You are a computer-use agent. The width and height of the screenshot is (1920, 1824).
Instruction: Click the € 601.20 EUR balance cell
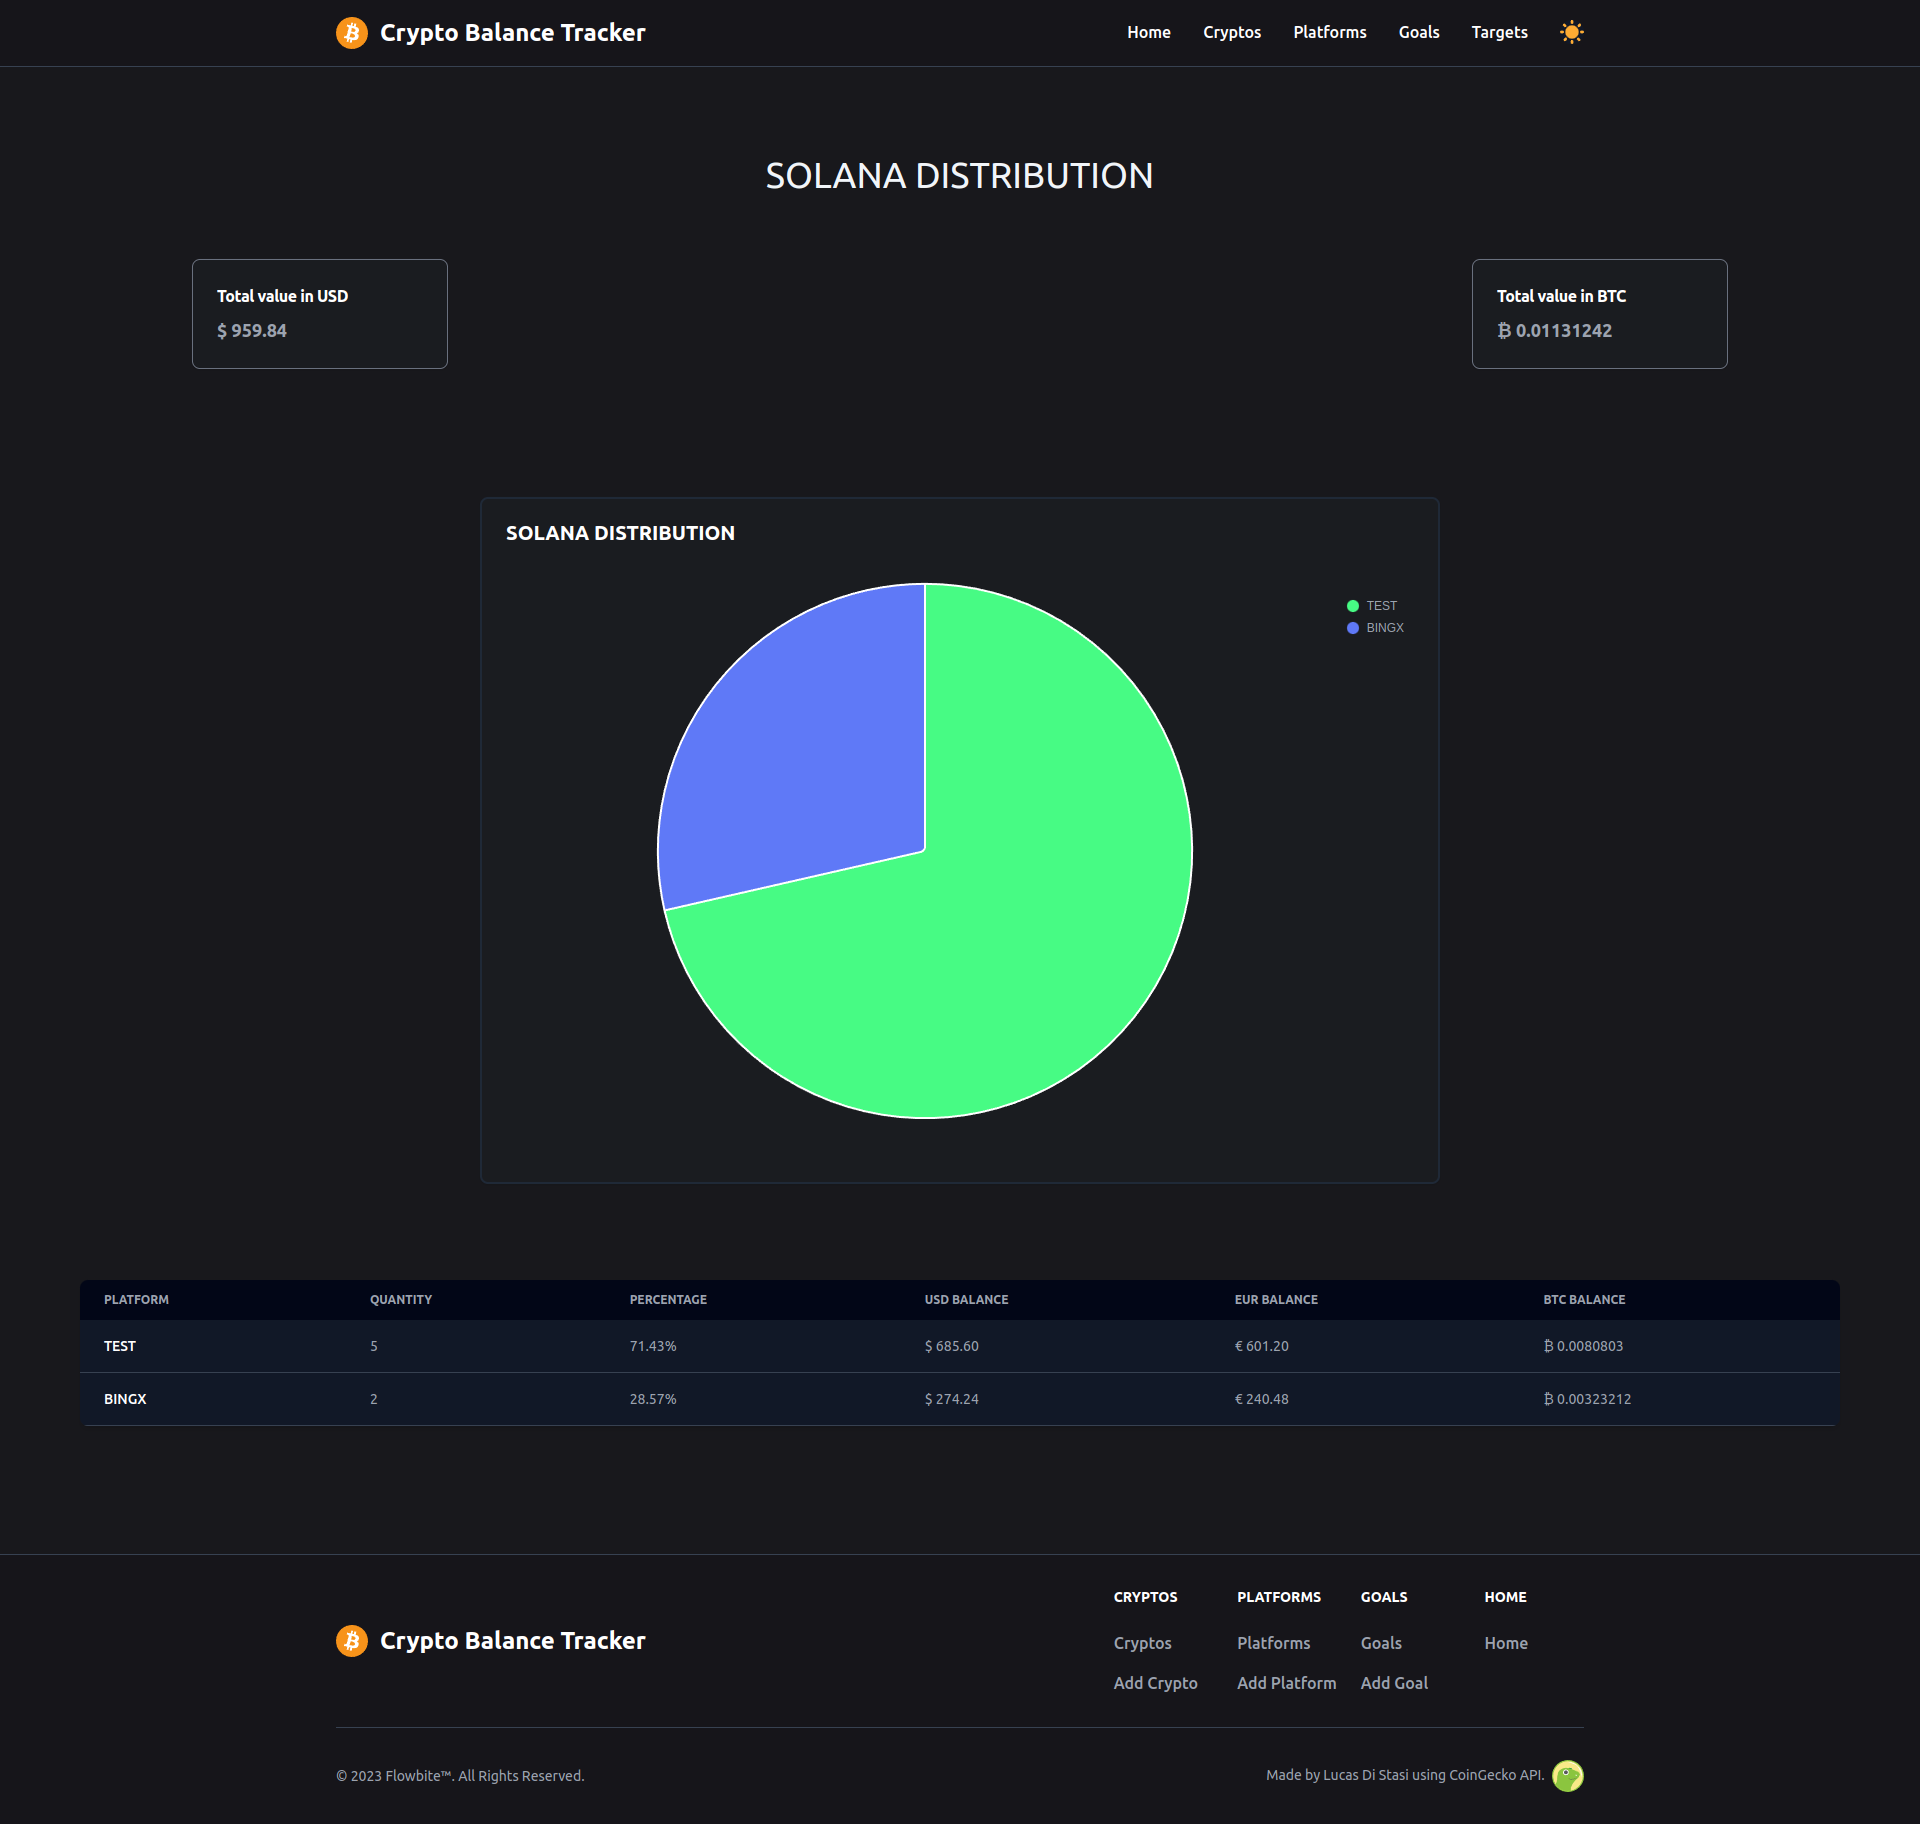point(1262,1346)
